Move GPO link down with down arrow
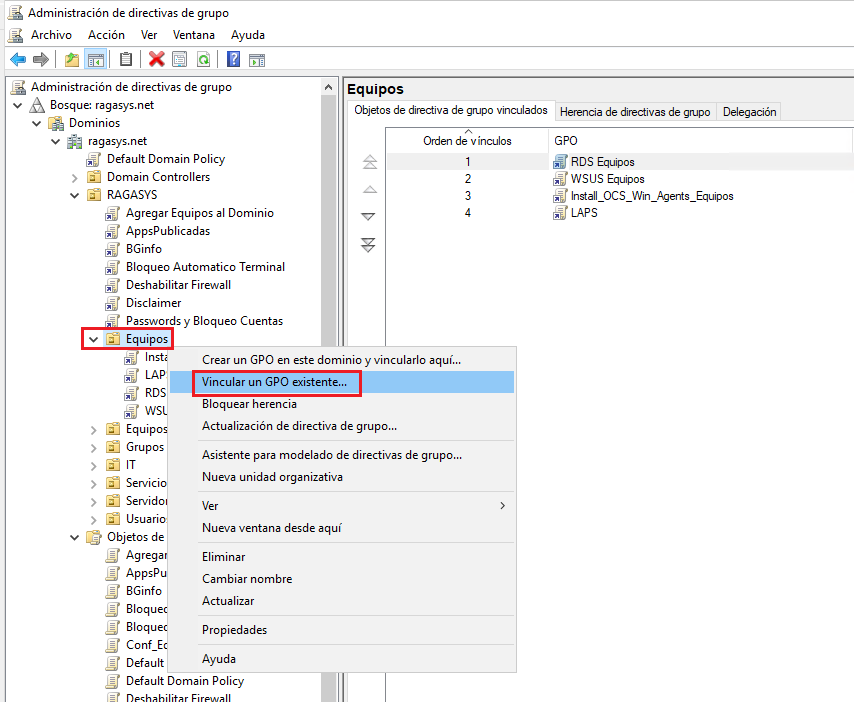The width and height of the screenshot is (854, 702). [x=368, y=216]
